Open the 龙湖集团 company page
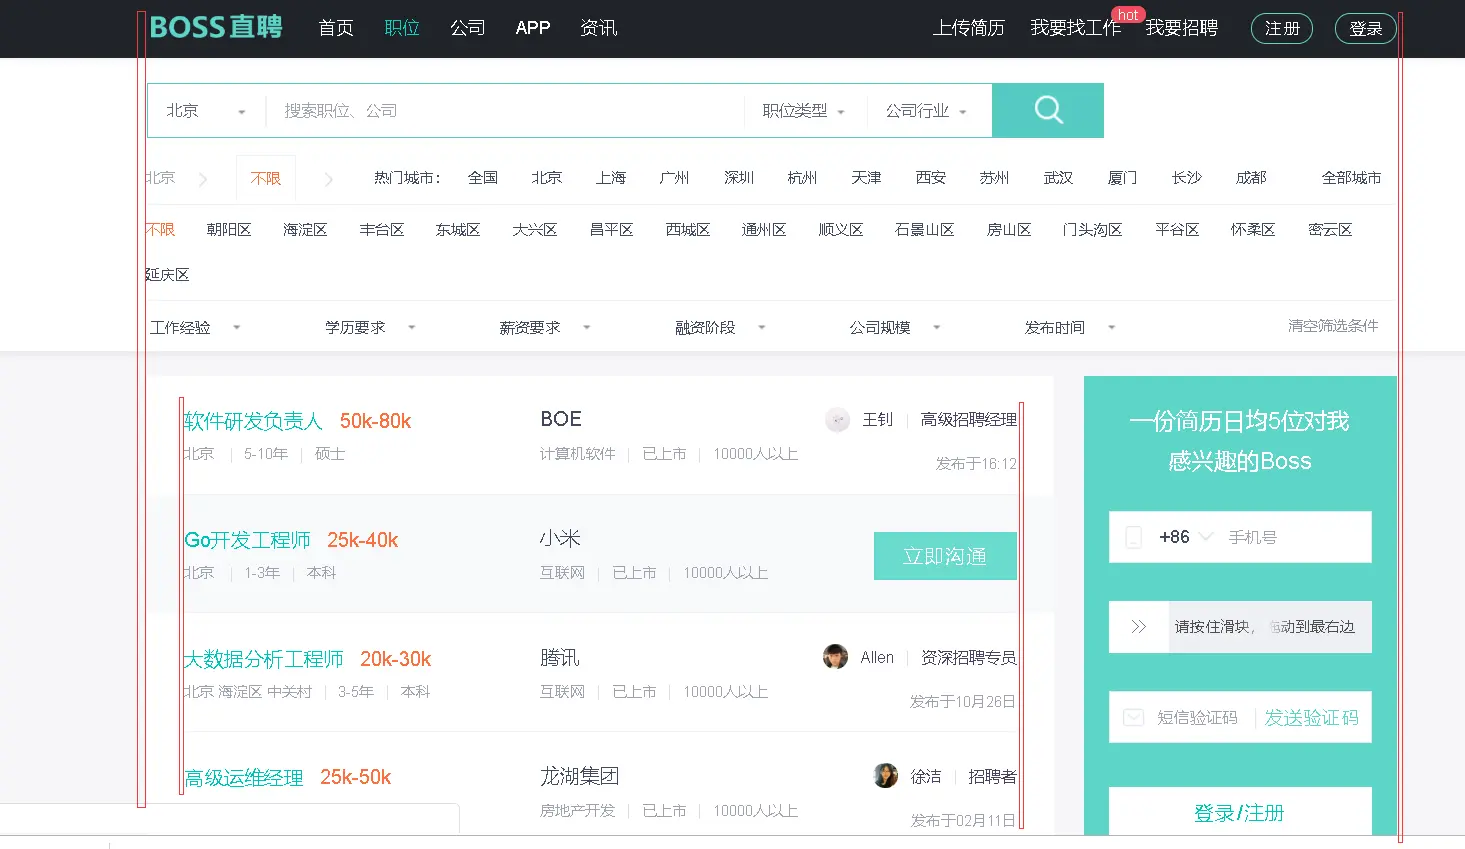 580,776
